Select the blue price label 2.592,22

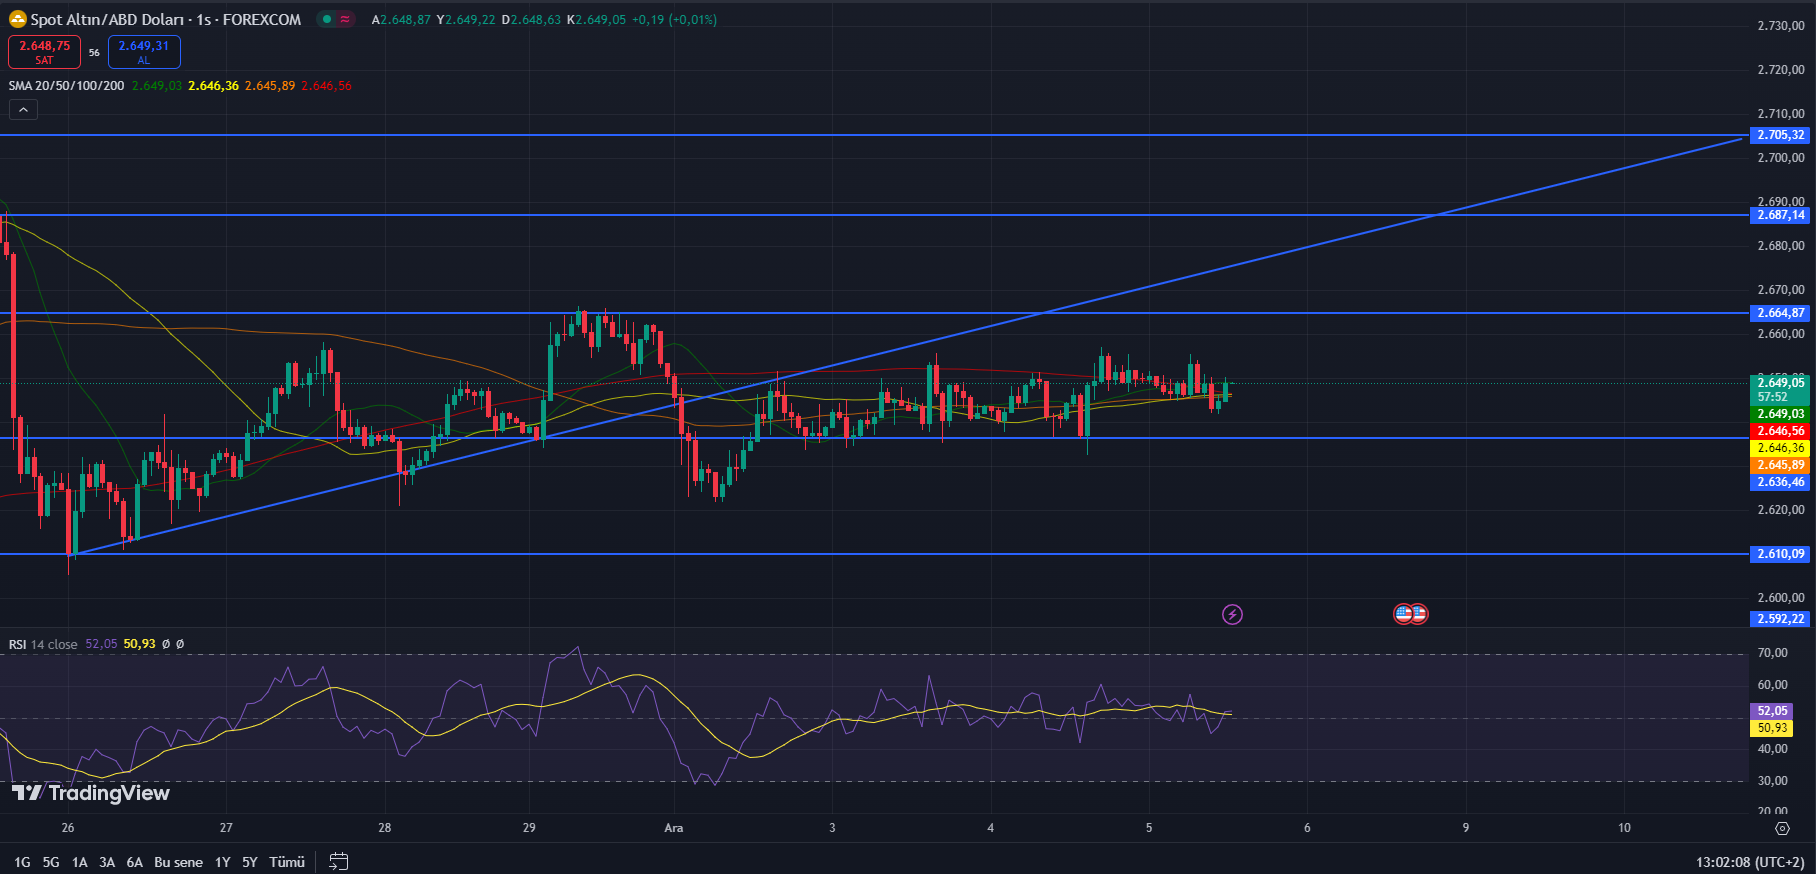pos(1781,619)
